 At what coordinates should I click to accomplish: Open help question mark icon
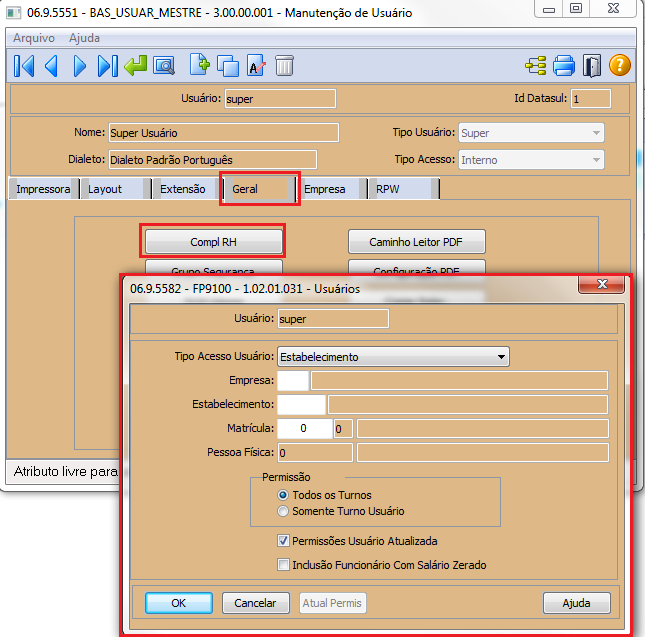(619, 65)
